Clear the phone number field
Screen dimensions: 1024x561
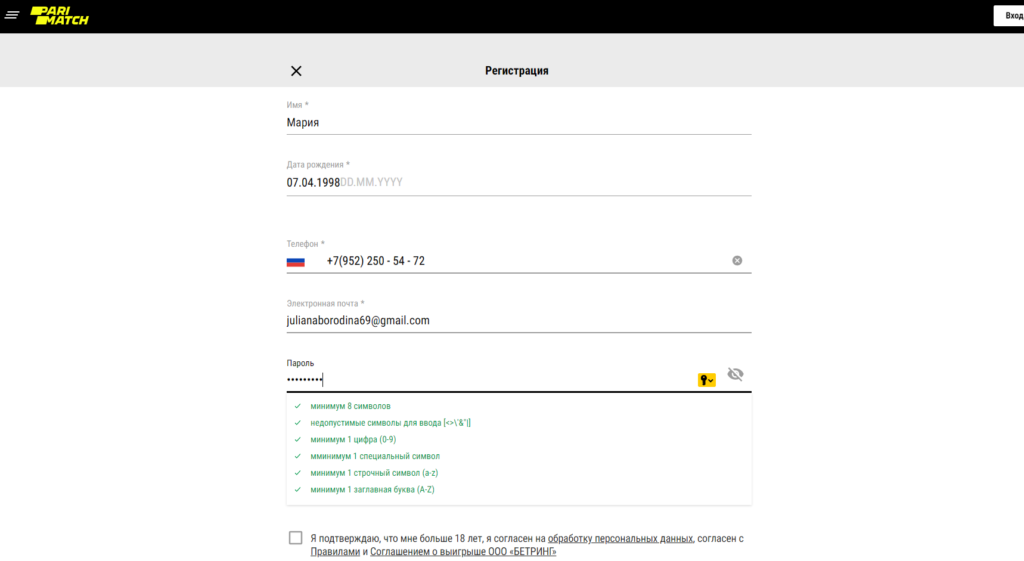click(x=737, y=261)
